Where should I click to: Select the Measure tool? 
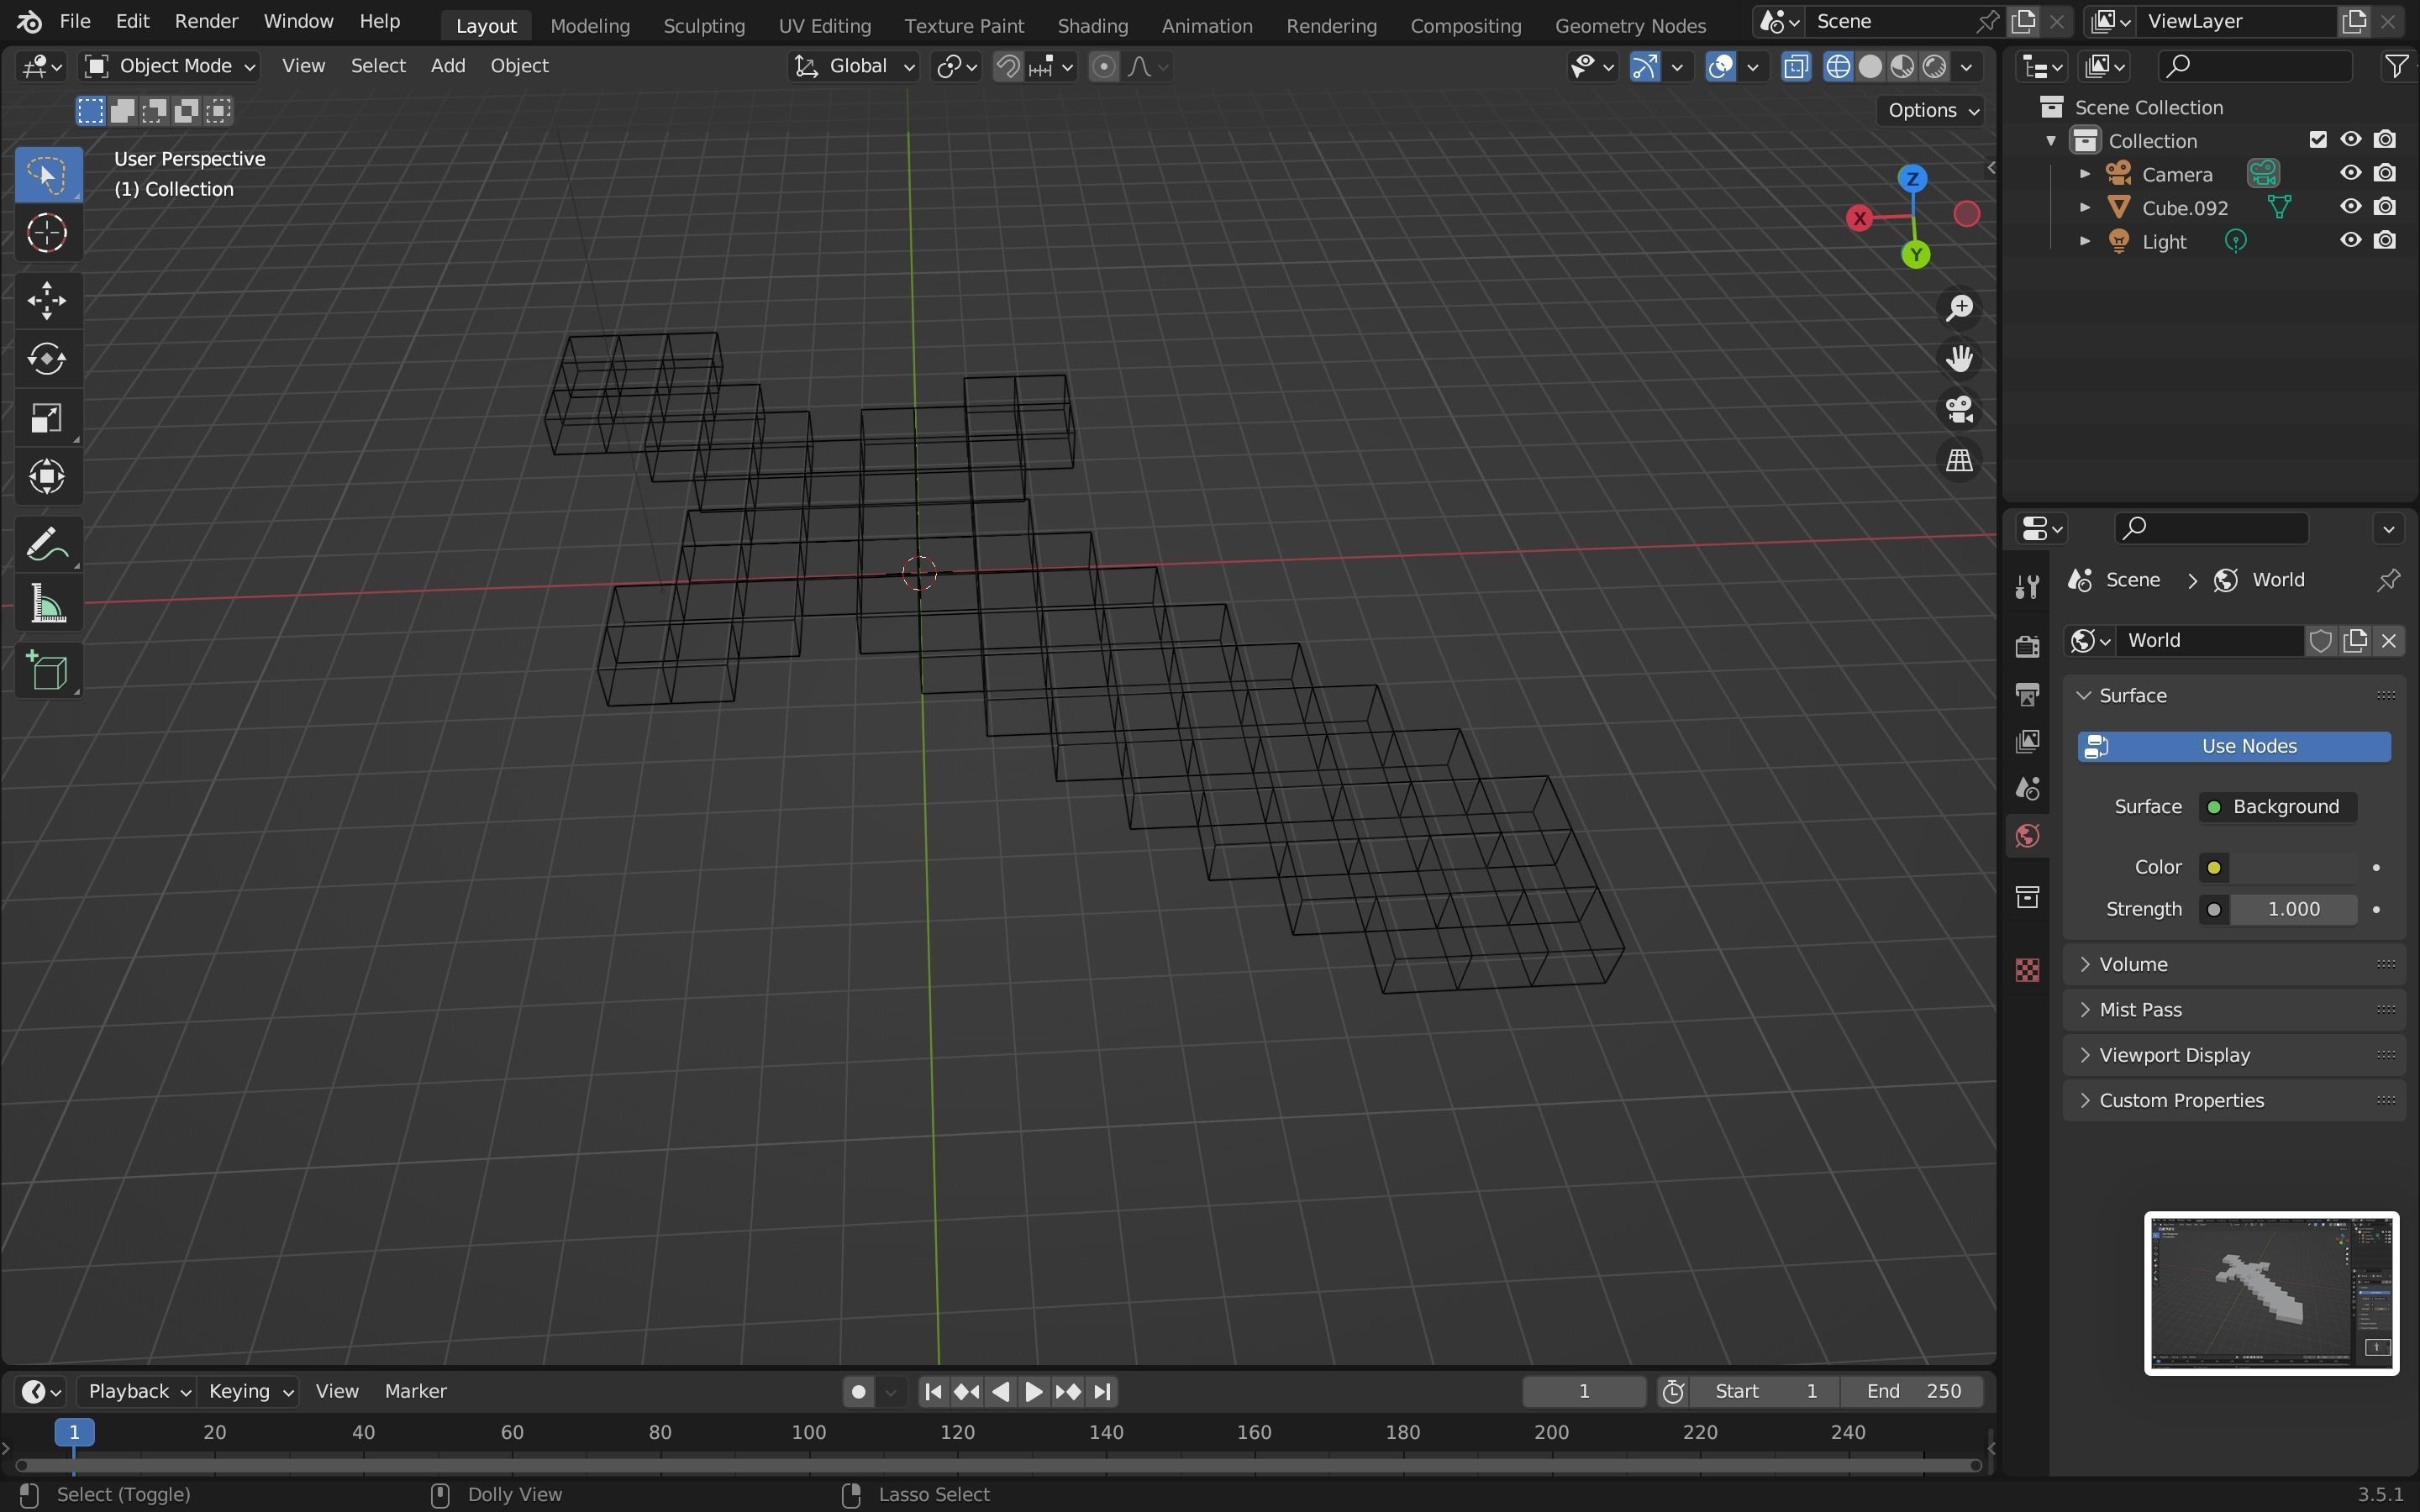[46, 606]
